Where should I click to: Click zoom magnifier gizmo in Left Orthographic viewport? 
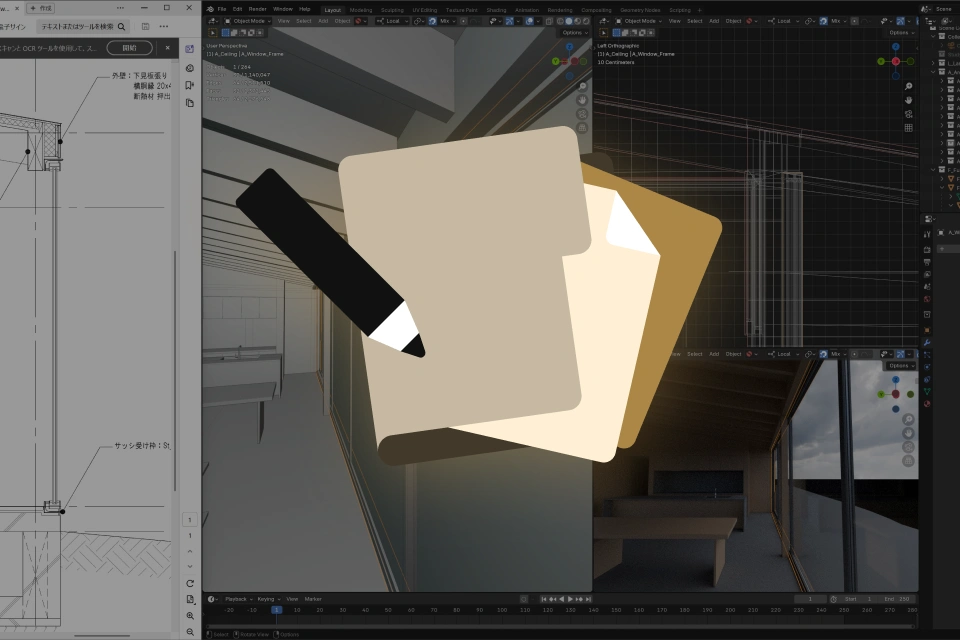pos(909,86)
